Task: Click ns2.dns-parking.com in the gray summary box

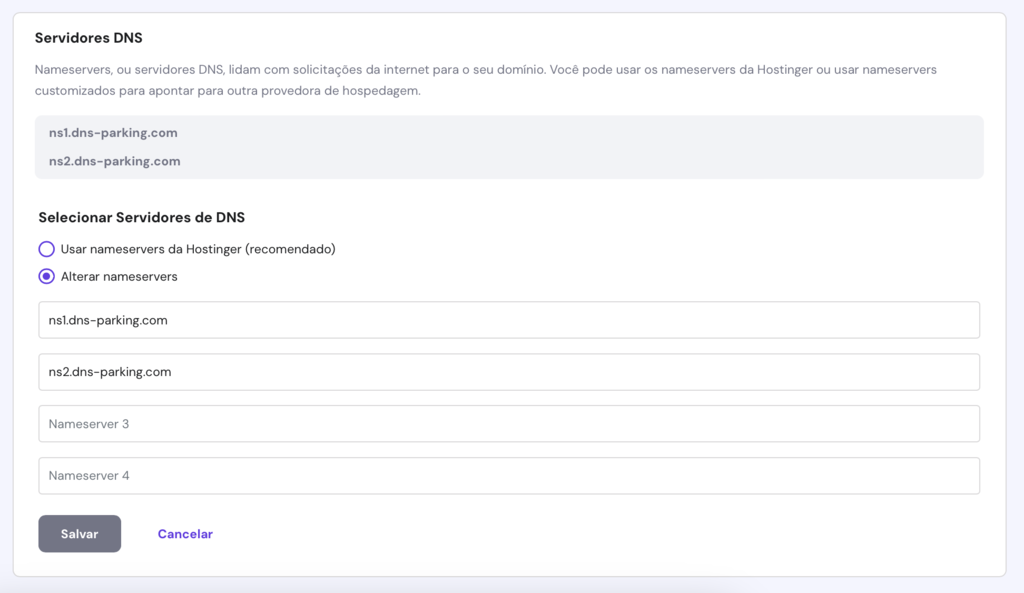Action: (114, 160)
